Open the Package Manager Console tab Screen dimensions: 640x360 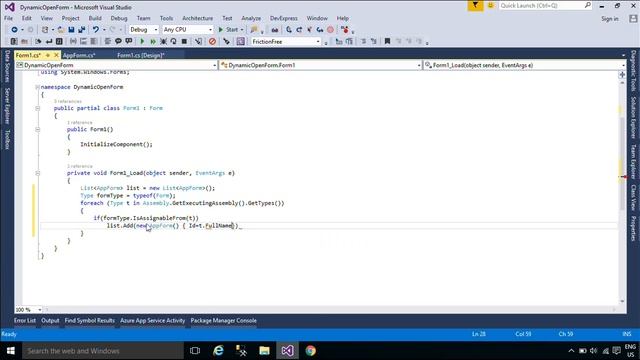(x=223, y=321)
